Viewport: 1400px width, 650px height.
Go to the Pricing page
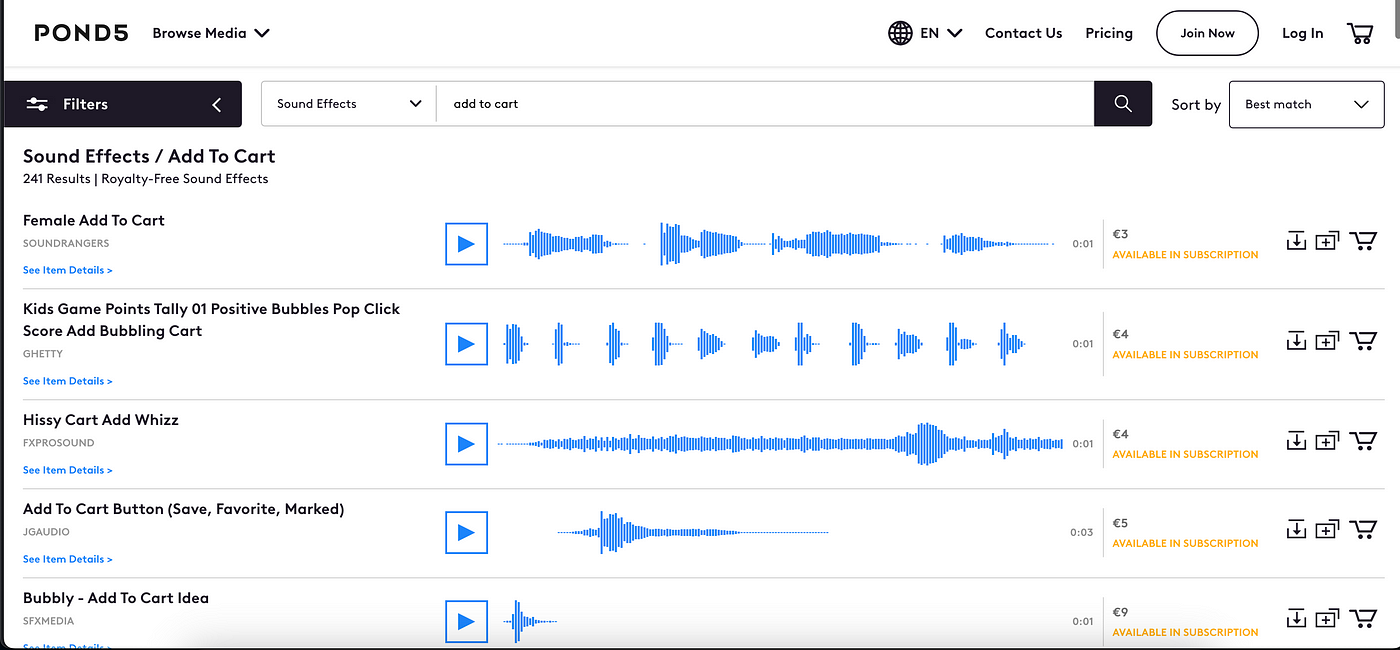point(1108,32)
